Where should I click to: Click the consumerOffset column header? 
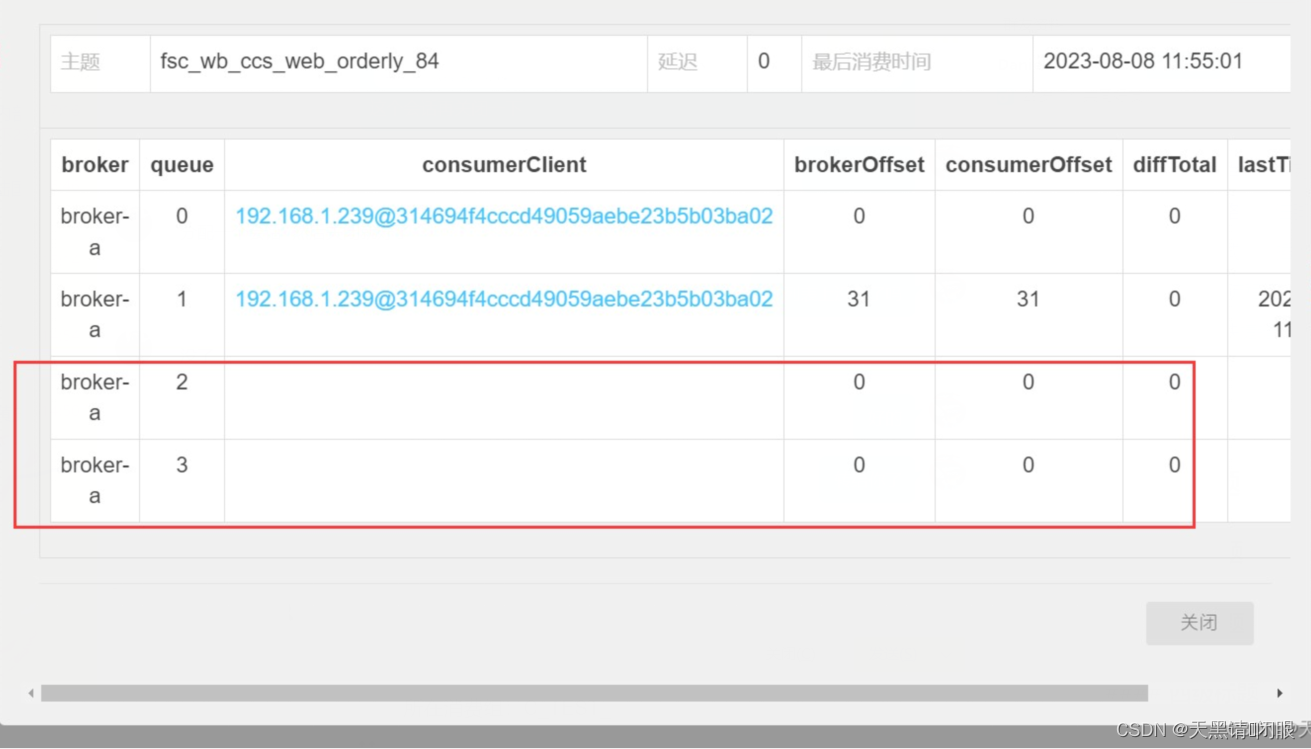pyautogui.click(x=1029, y=165)
